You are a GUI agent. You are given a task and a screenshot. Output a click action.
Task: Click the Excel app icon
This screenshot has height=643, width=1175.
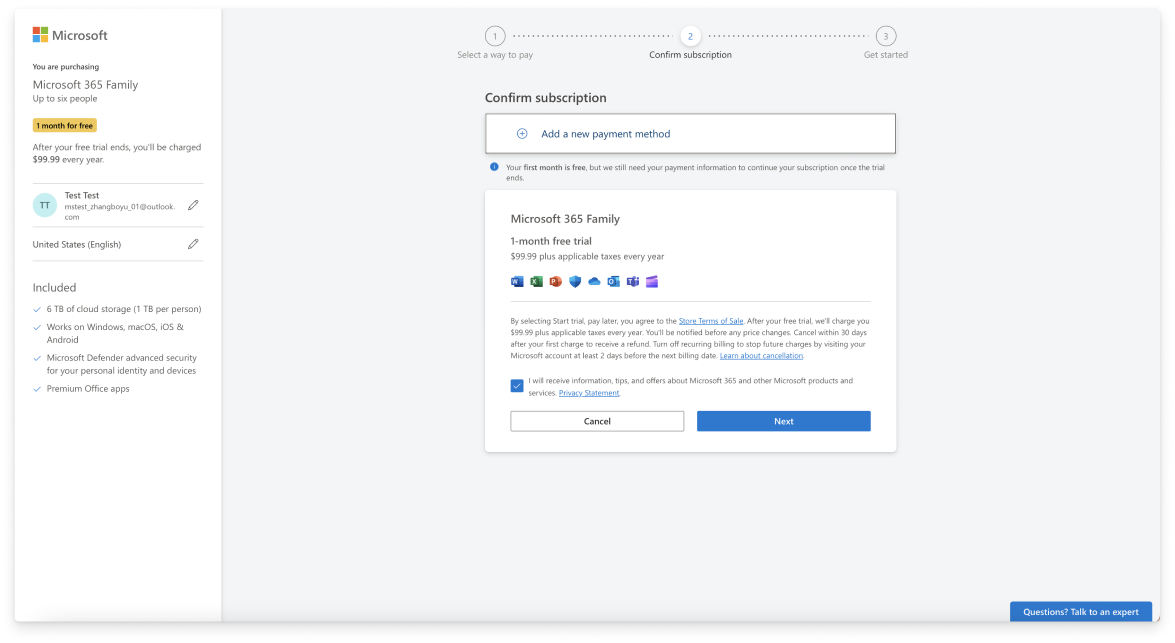537,282
